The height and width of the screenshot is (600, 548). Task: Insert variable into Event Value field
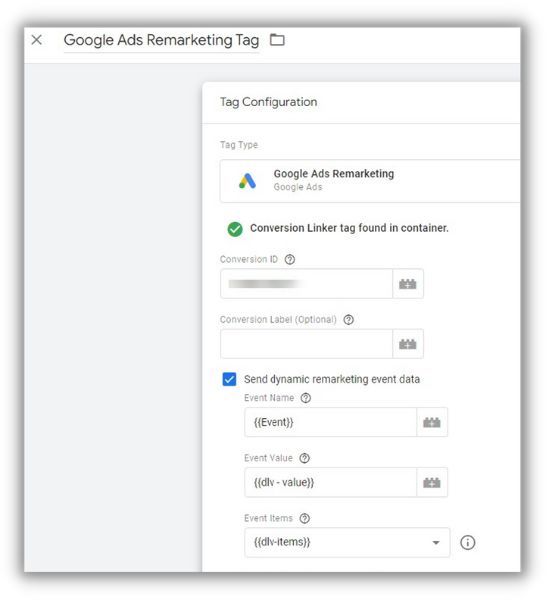coord(432,482)
